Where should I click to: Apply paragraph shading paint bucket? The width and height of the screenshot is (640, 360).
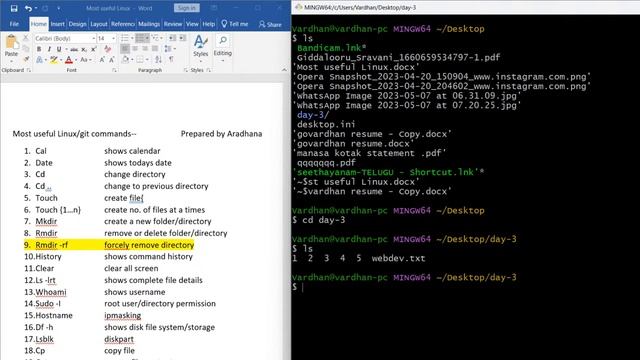(x=125, y=60)
